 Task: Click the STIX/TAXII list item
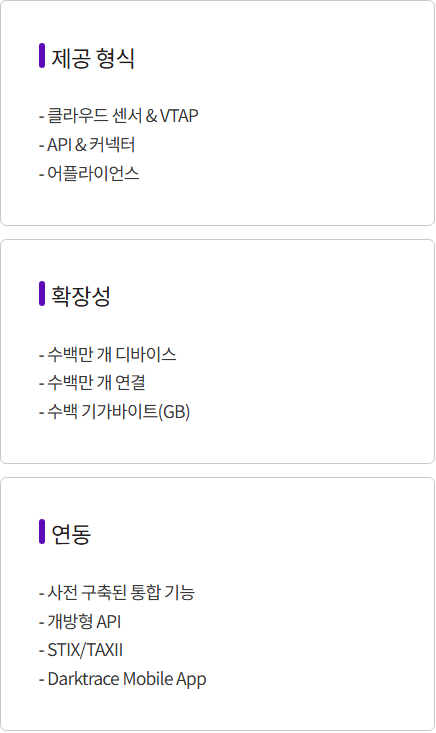pyautogui.click(x=81, y=650)
